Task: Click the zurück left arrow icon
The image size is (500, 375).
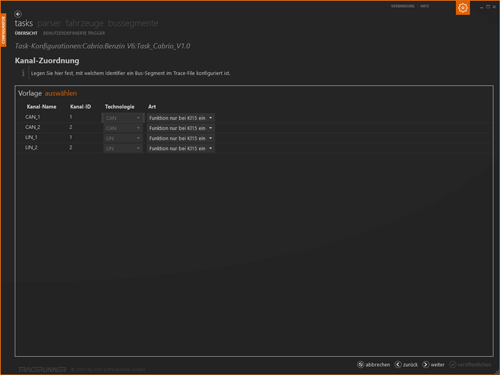Action: [x=398, y=364]
